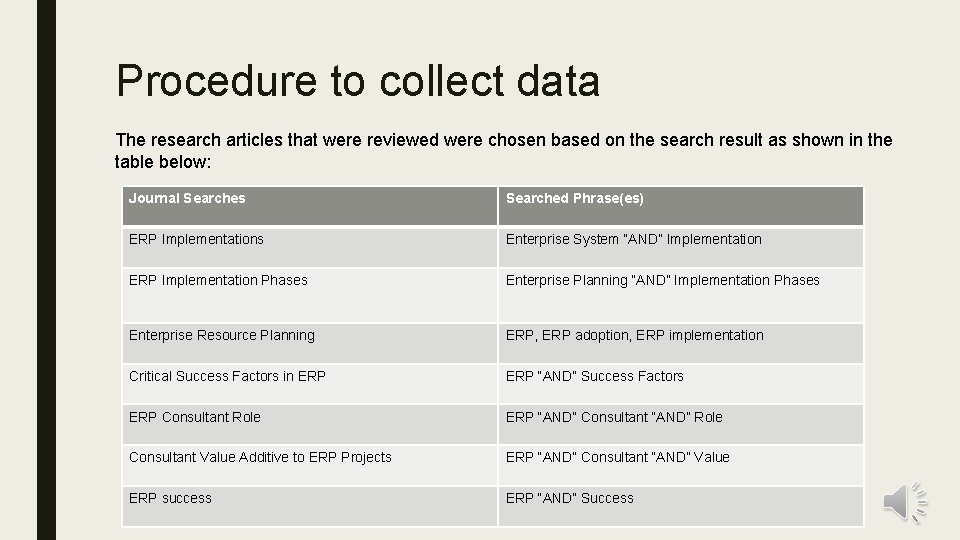Click the 'ERP "AND" Success Factors' cell
Screen dimensions: 960x540
coord(681,384)
